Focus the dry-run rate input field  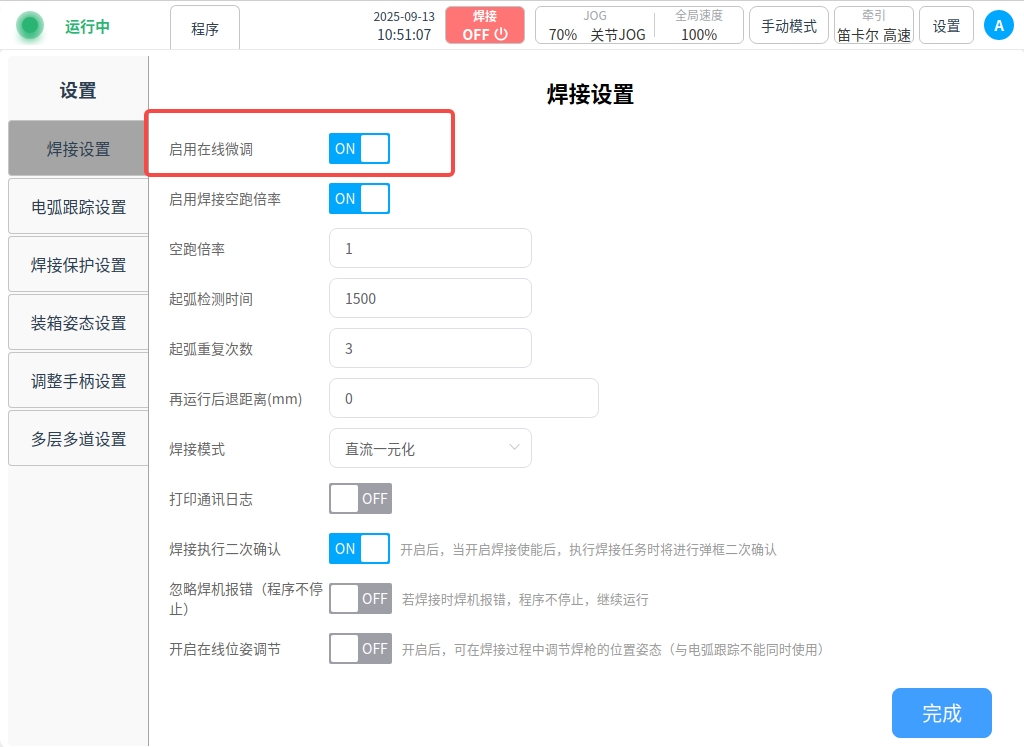click(x=430, y=248)
